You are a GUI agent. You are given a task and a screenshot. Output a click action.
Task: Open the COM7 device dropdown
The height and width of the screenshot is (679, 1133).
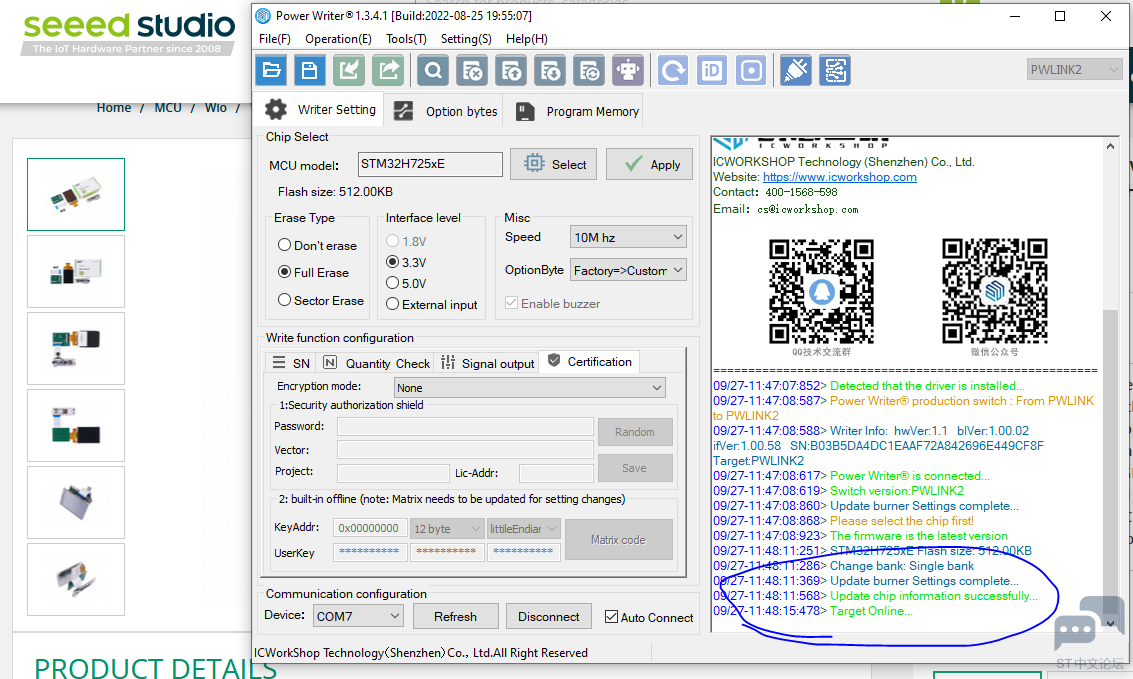tap(358, 616)
